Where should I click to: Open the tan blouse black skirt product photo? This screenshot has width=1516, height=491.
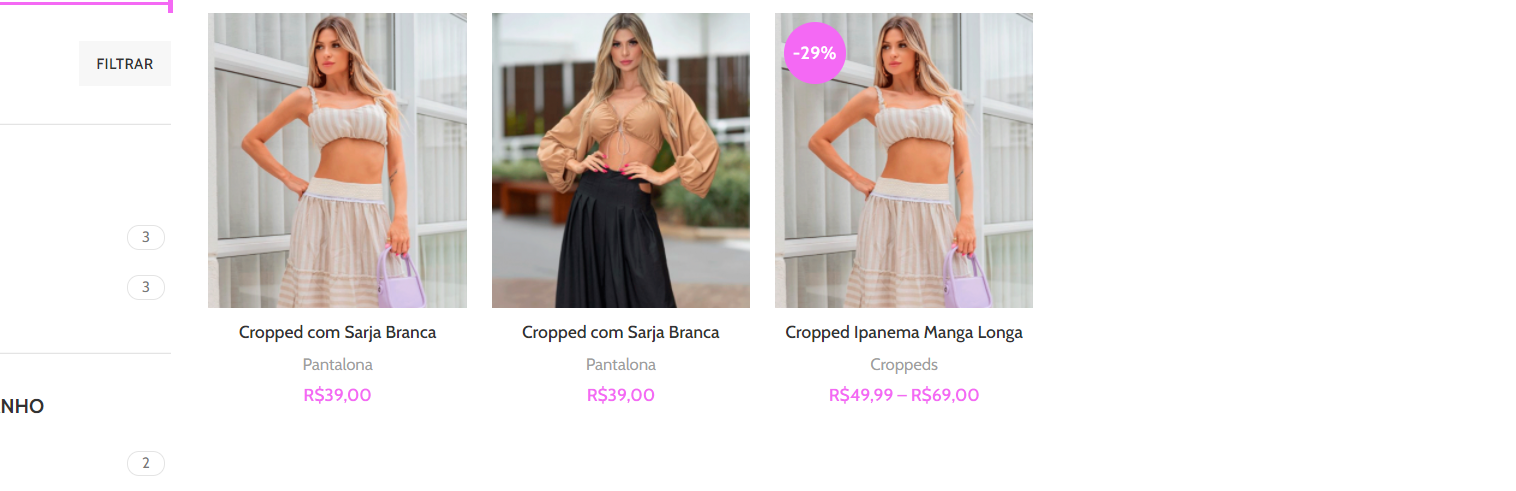tap(620, 160)
